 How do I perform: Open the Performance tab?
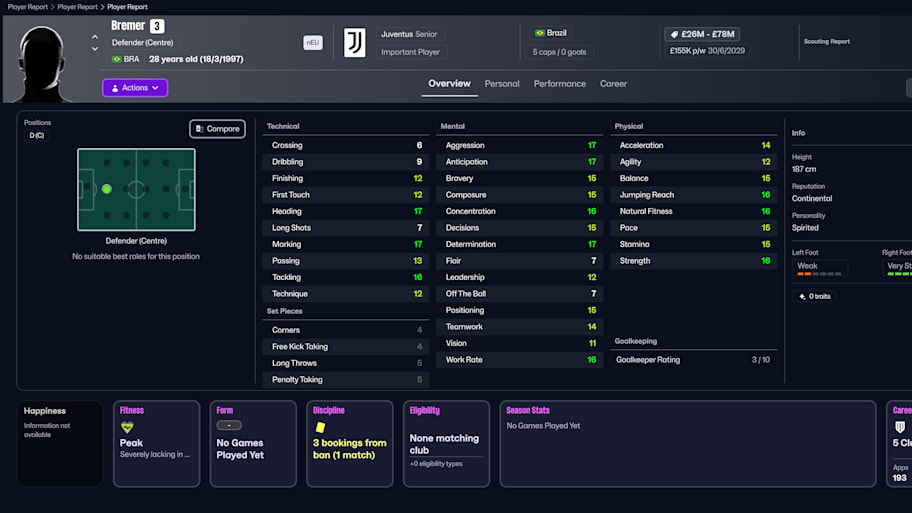pos(559,84)
